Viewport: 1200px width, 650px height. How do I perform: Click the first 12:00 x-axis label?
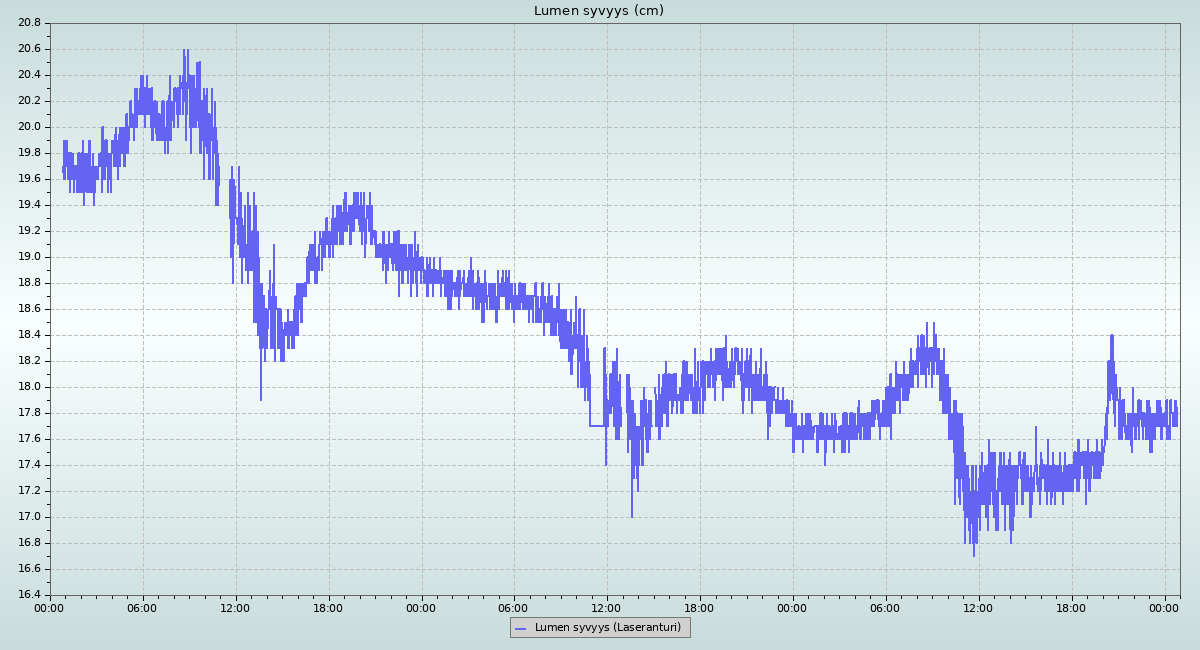[235, 607]
